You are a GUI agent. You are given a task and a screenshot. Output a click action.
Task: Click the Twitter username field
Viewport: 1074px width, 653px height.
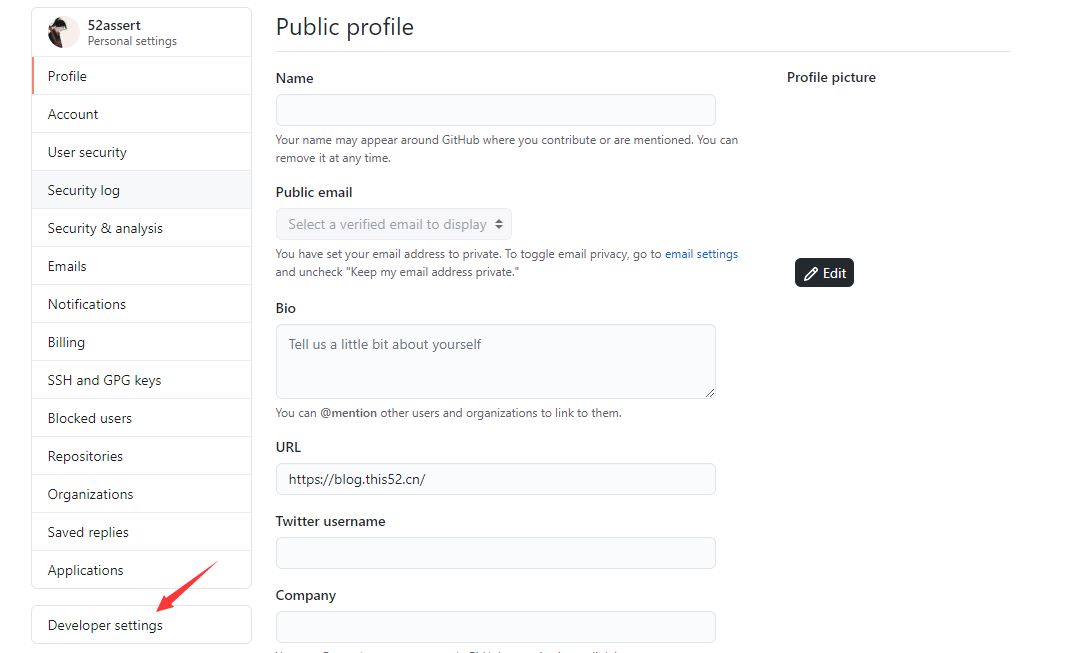click(496, 553)
